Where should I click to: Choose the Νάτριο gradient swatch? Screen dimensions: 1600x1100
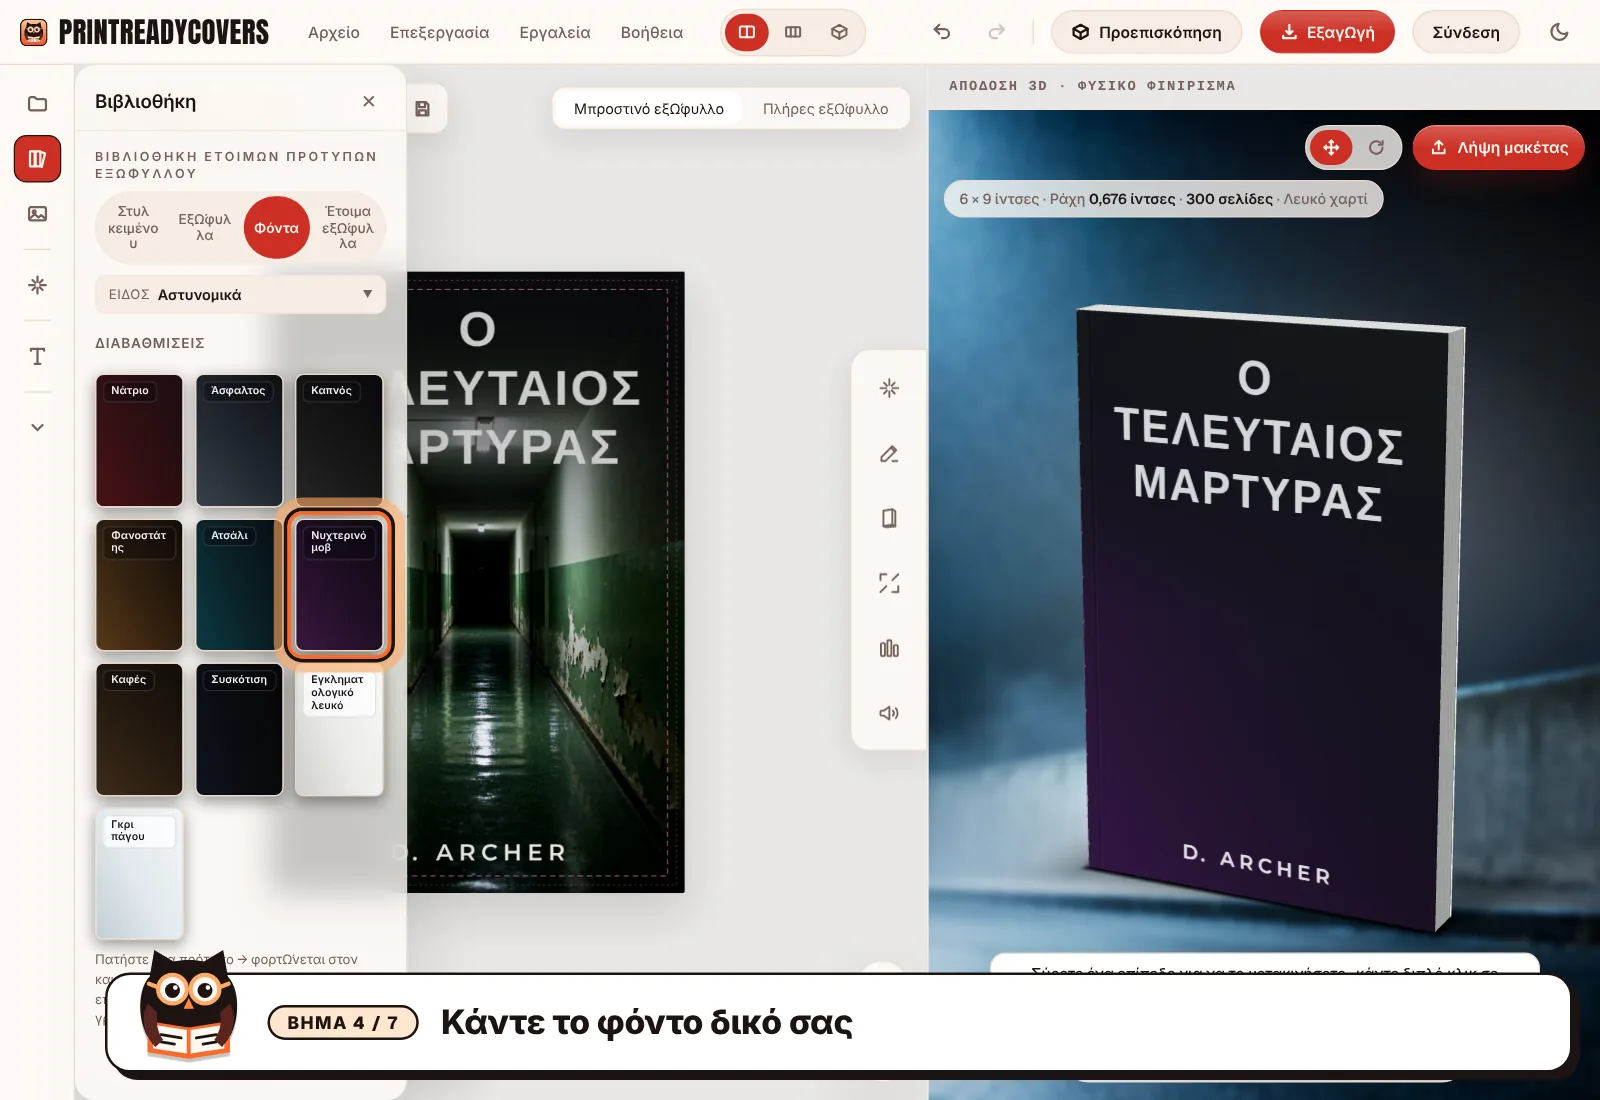139,441
